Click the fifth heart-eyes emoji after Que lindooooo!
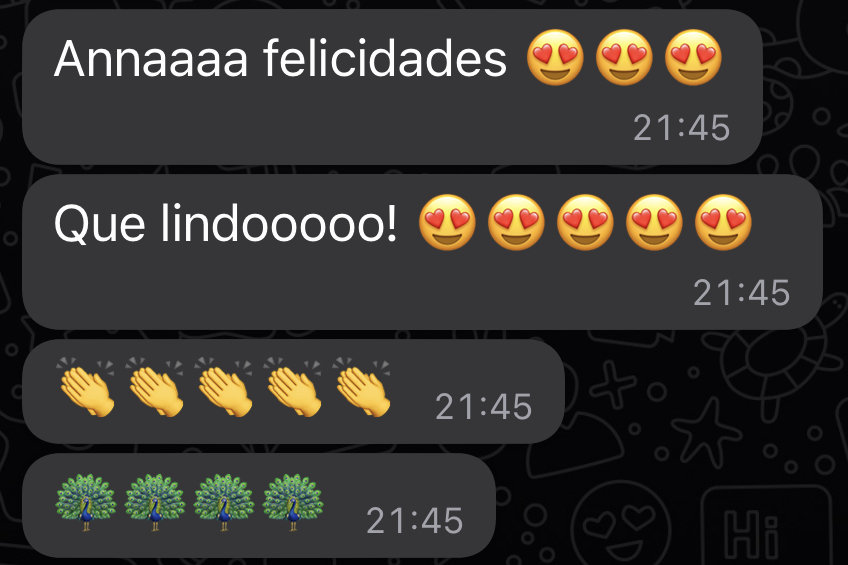848x565 pixels. coord(723,222)
